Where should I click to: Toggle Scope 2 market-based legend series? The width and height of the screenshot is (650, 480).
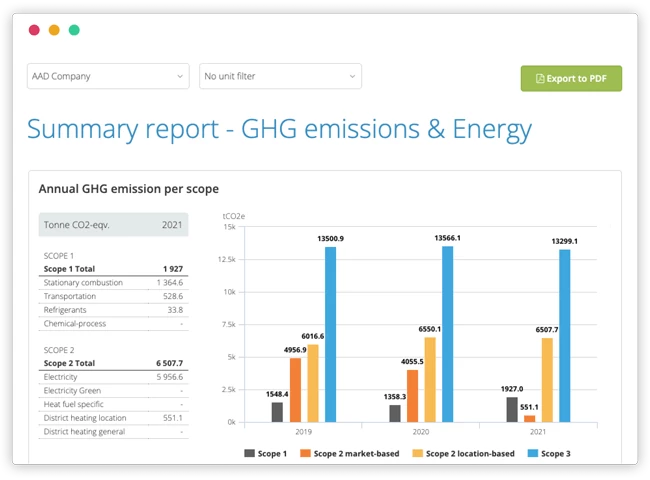point(350,453)
